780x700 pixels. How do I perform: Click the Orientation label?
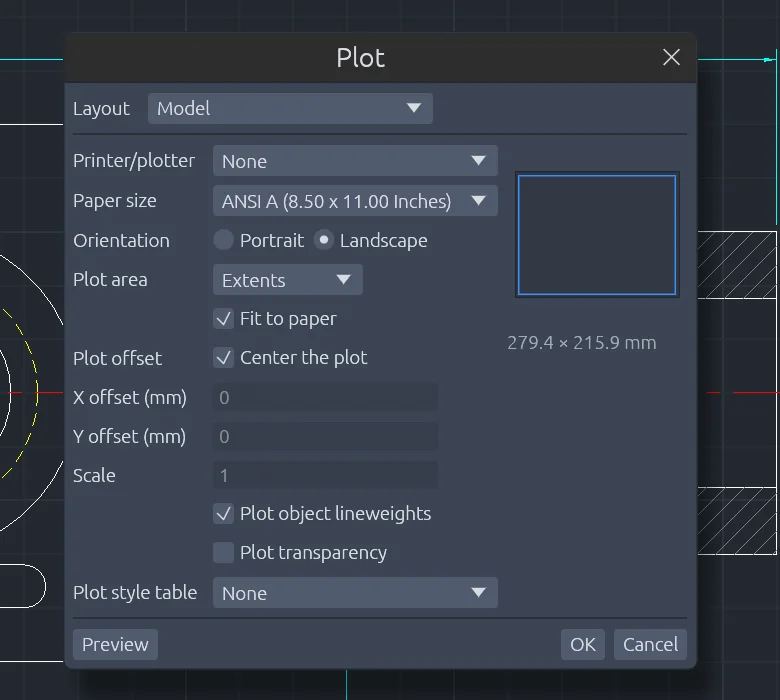(x=121, y=240)
